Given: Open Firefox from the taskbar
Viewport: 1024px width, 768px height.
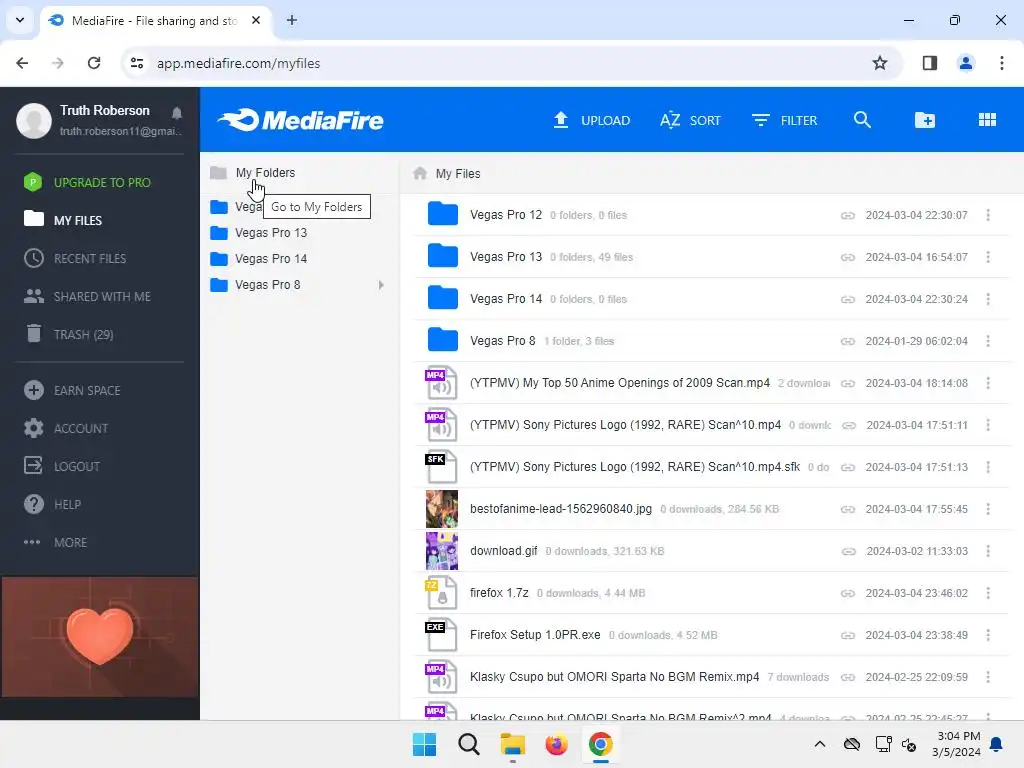Looking at the screenshot, I should pyautogui.click(x=556, y=744).
